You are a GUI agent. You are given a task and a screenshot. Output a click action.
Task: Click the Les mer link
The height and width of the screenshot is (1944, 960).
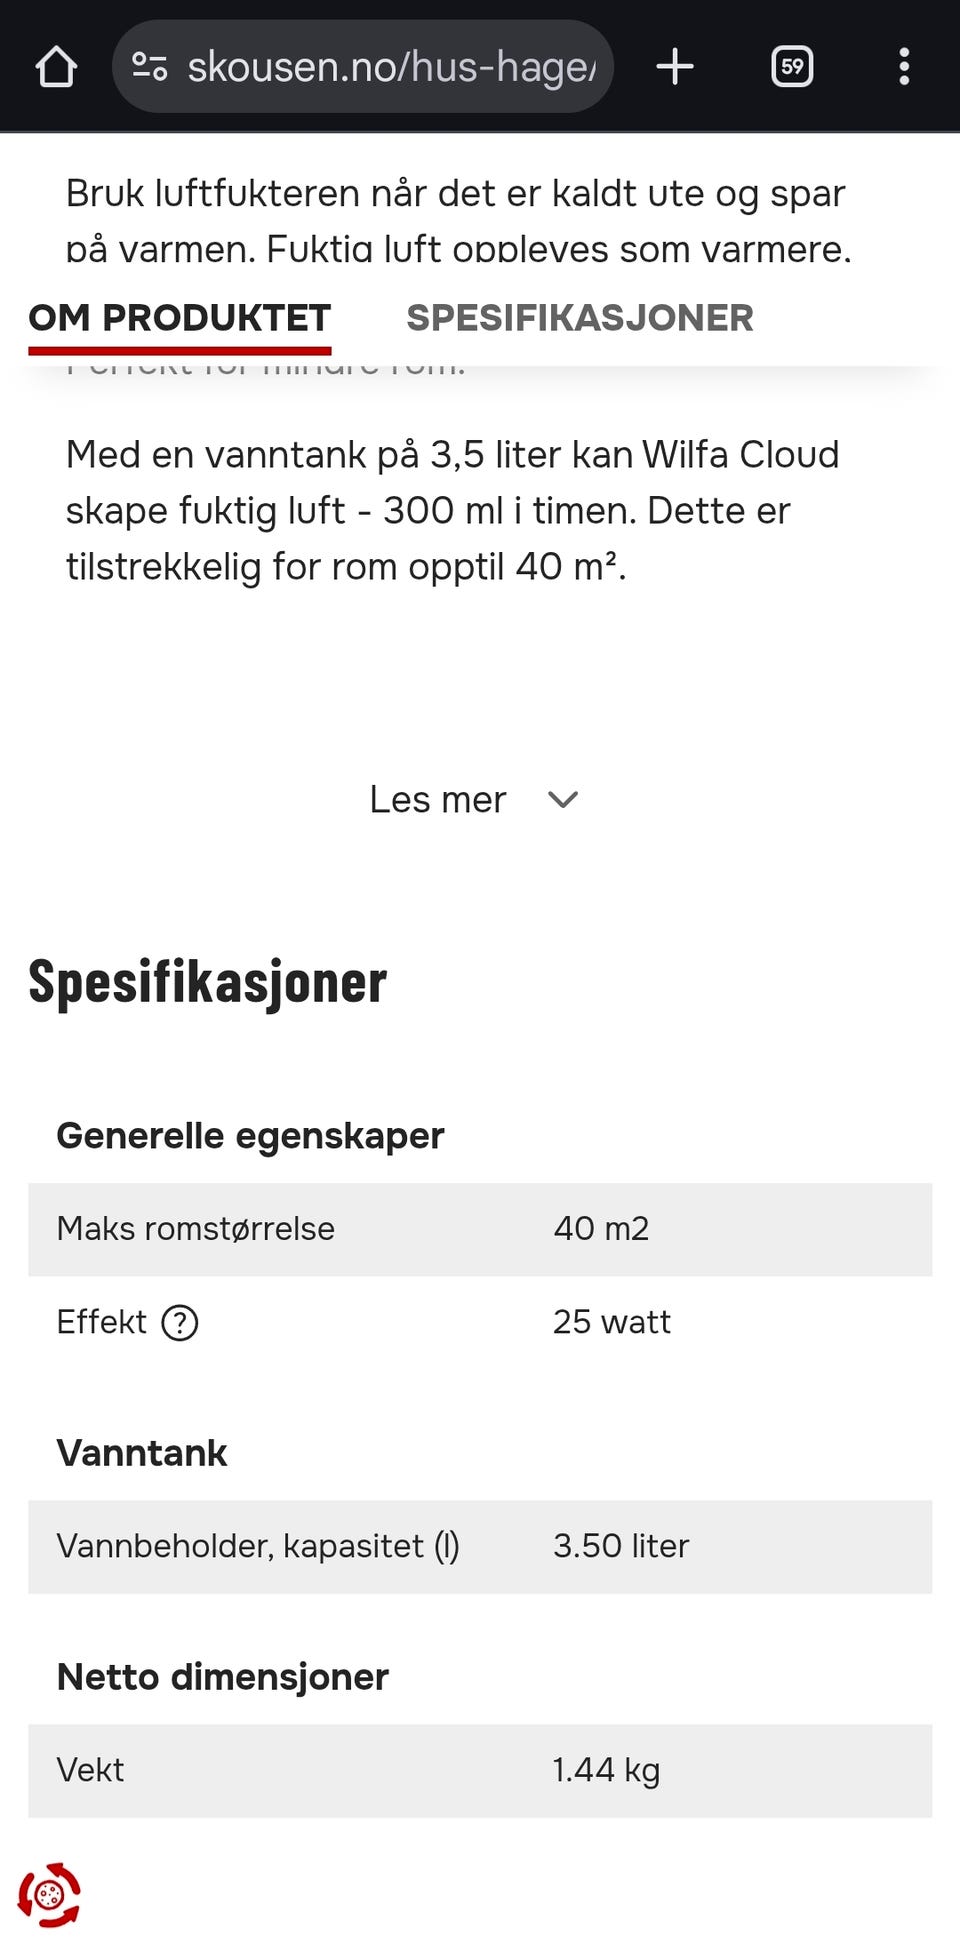pyautogui.click(x=438, y=800)
